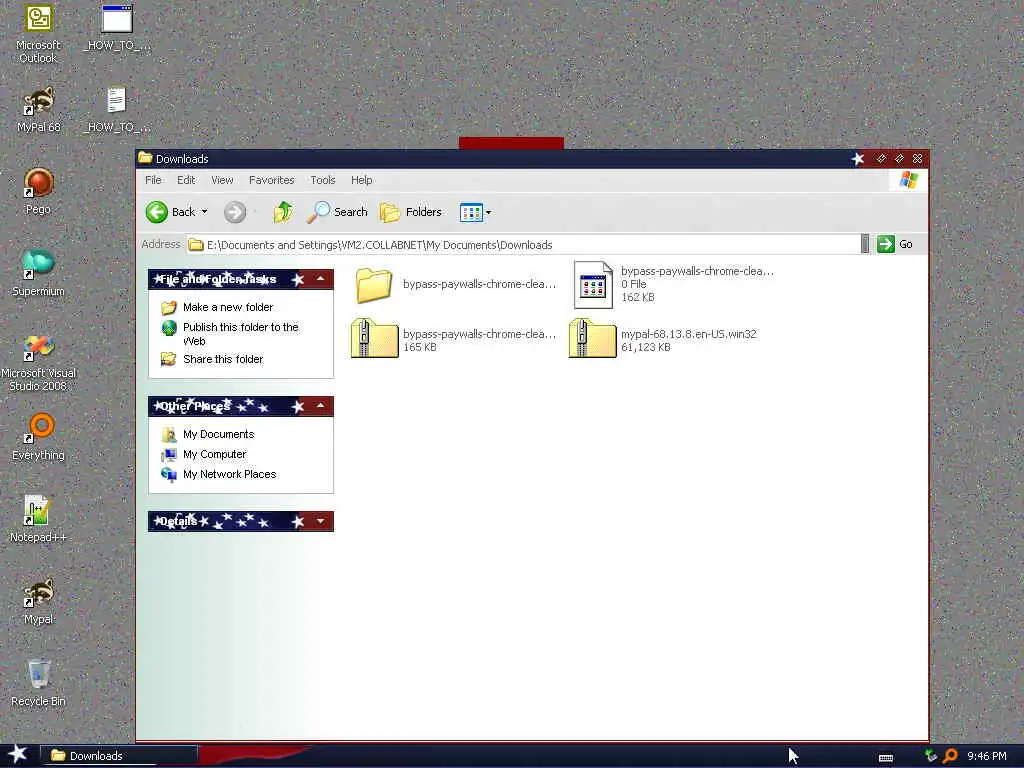1024x768 pixels.
Task: Open the Notepad++ desktop shortcut
Action: click(x=38, y=519)
